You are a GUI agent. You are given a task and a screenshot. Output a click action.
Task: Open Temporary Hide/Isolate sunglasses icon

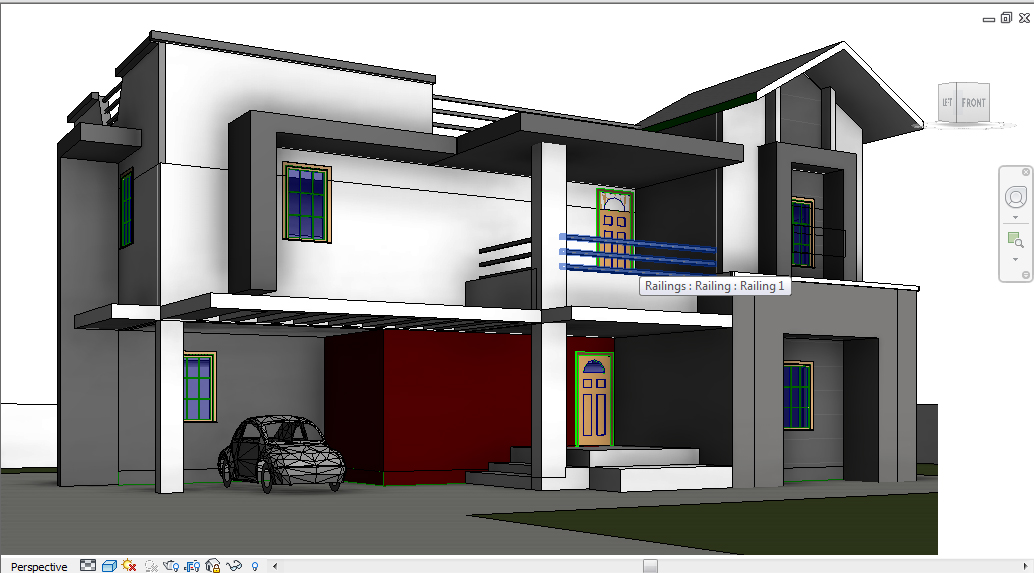[x=234, y=566]
